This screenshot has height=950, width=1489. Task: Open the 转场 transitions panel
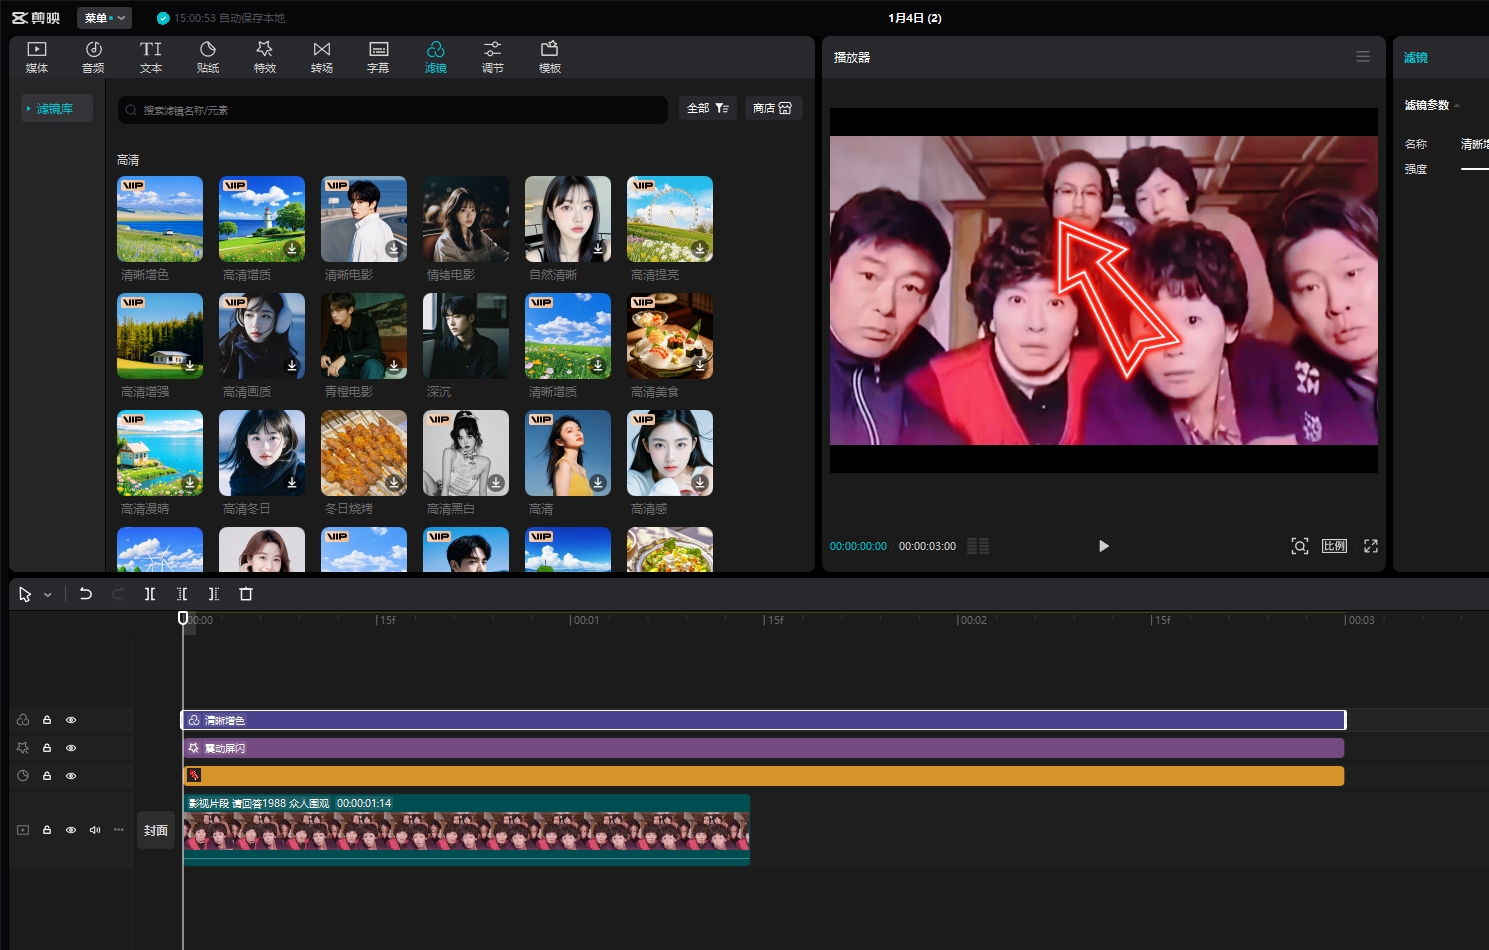click(321, 57)
